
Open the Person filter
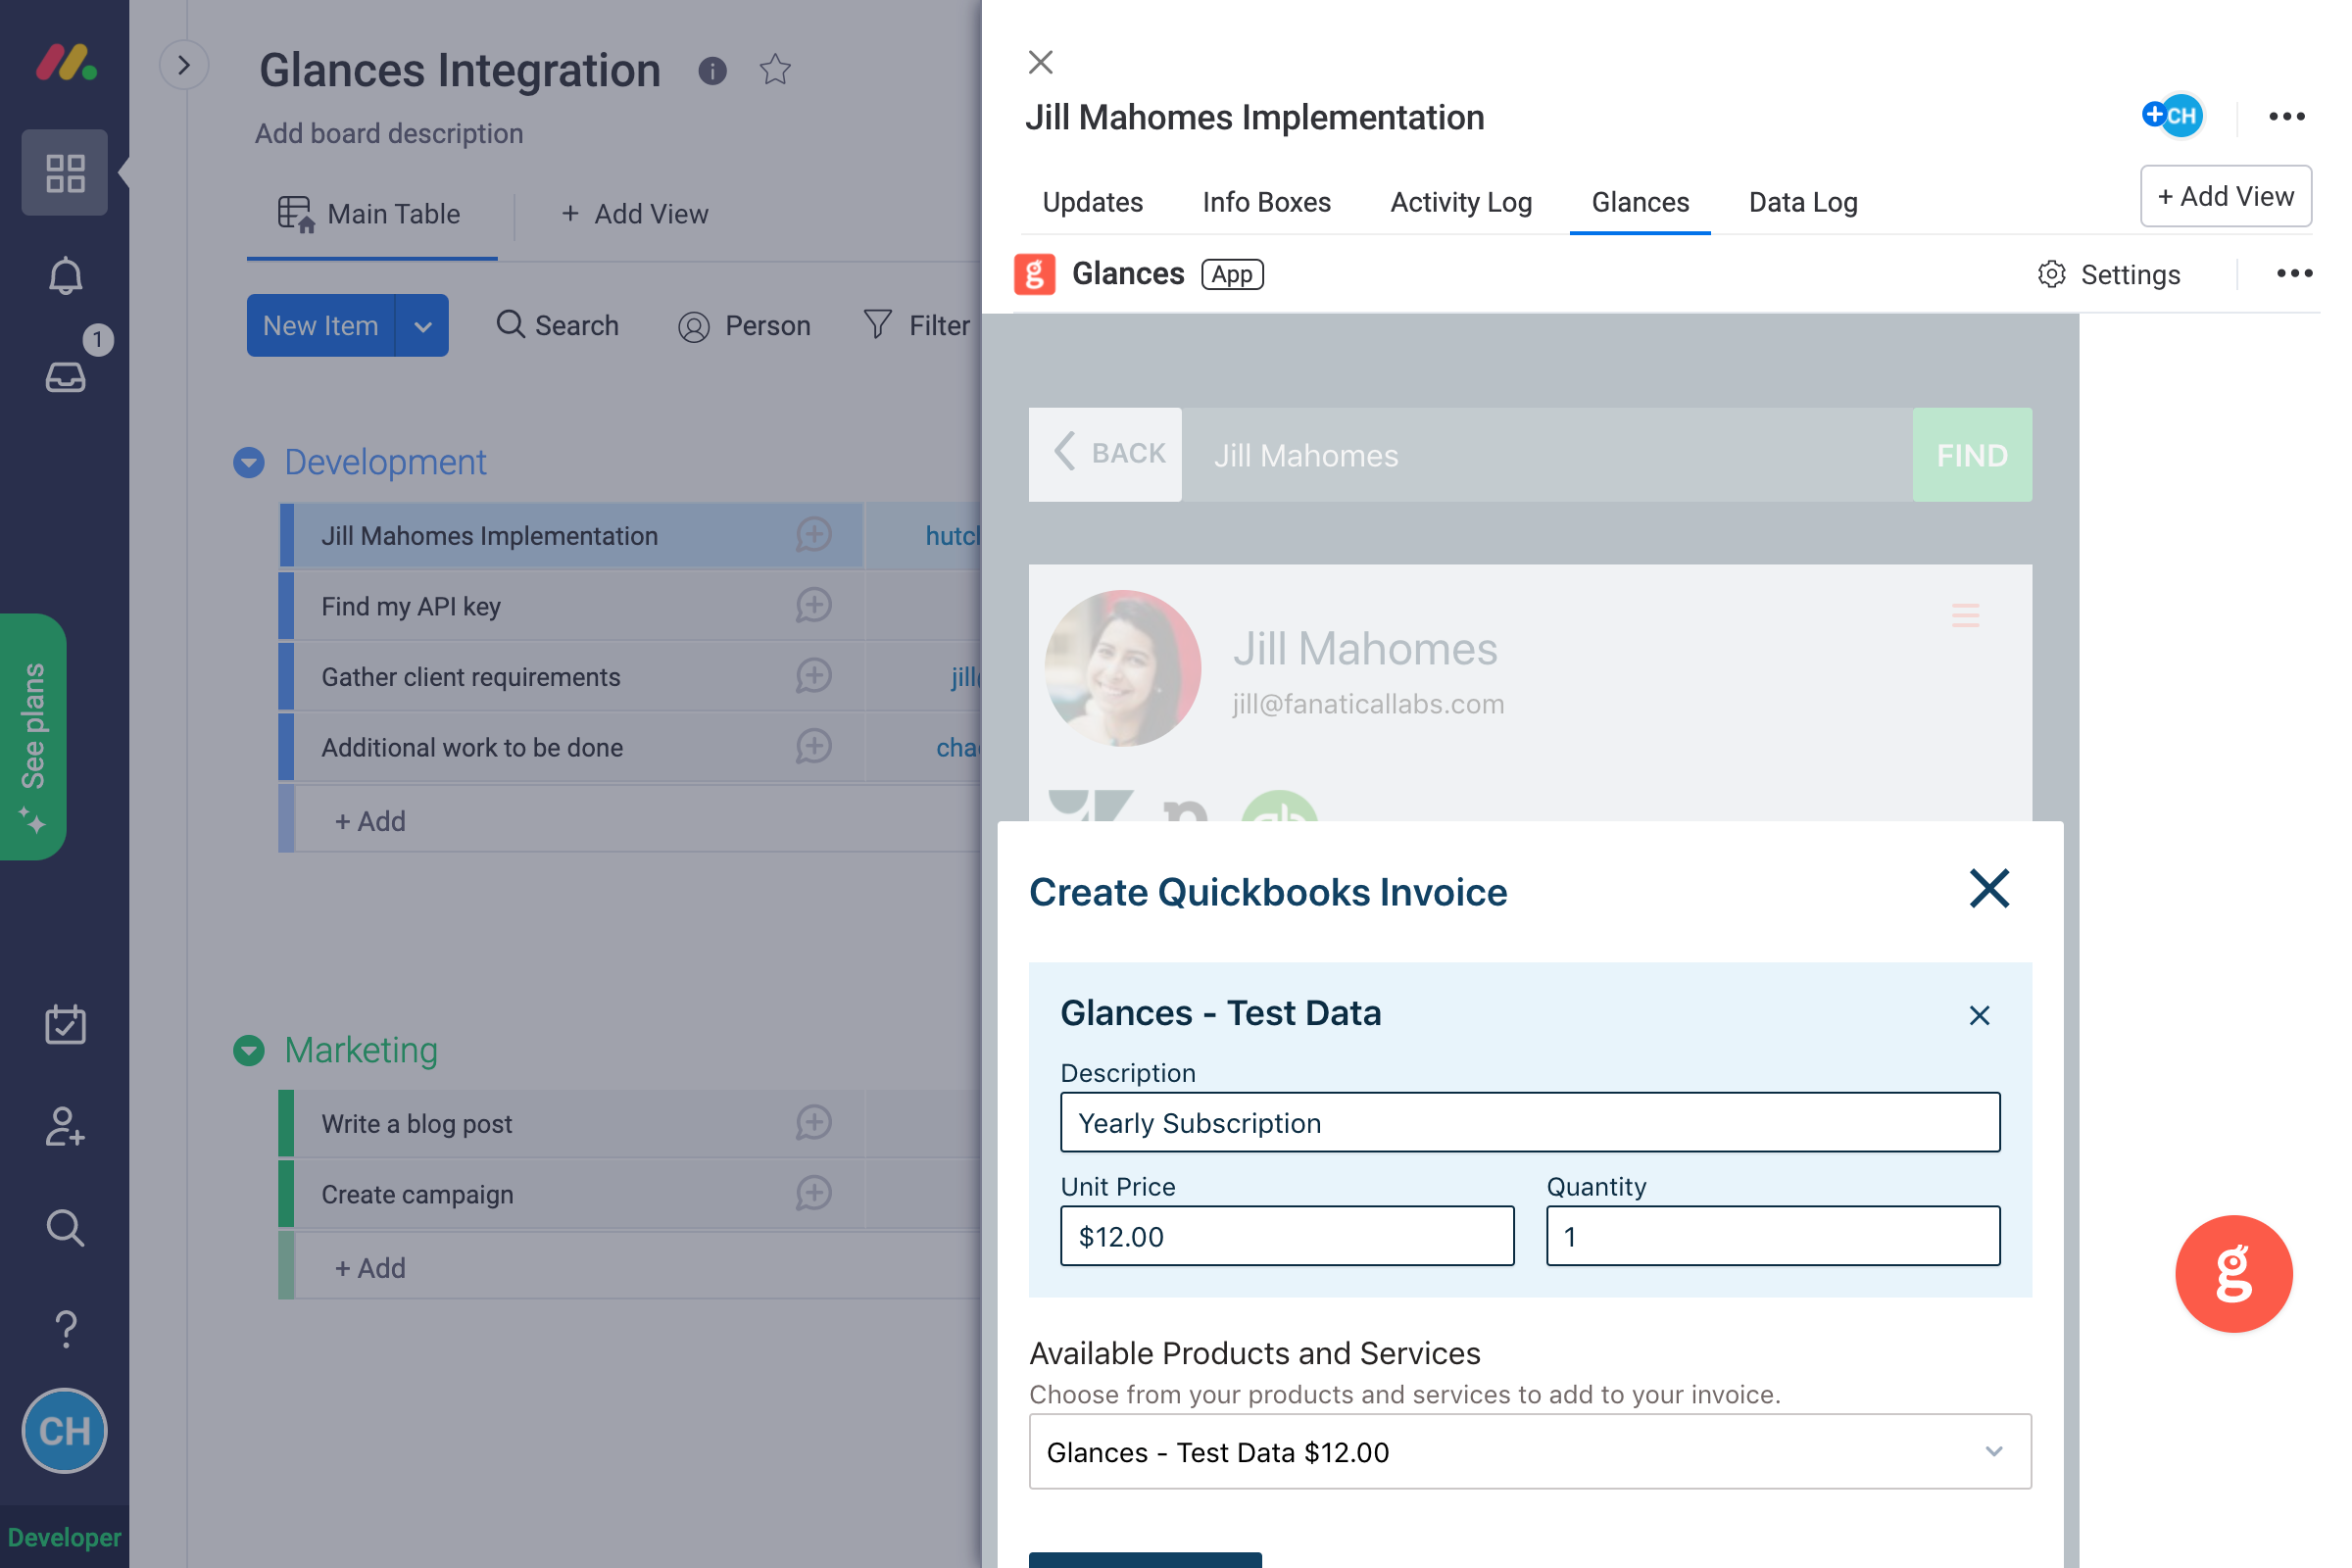(744, 326)
